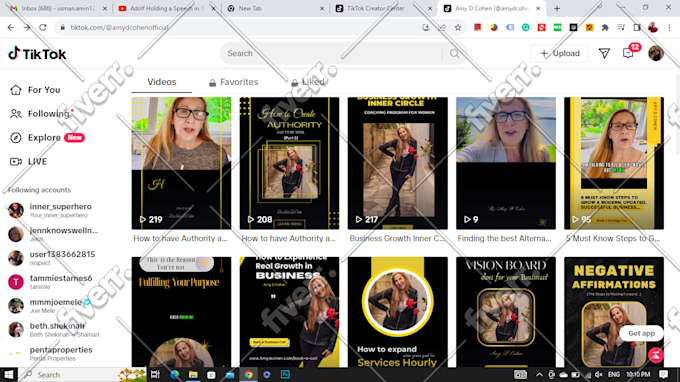Open the TikTok profile avatar menu
The width and height of the screenshot is (680, 382).
click(x=656, y=53)
